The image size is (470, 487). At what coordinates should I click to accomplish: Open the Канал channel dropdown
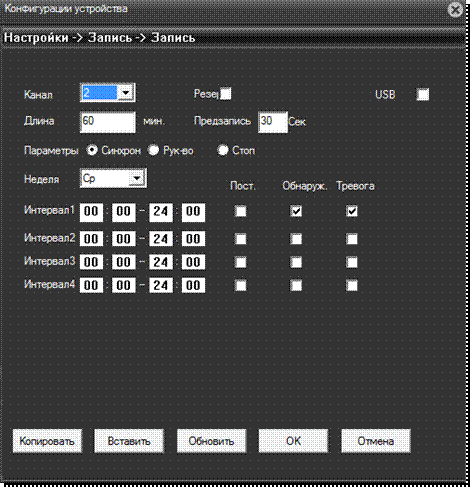(x=126, y=92)
